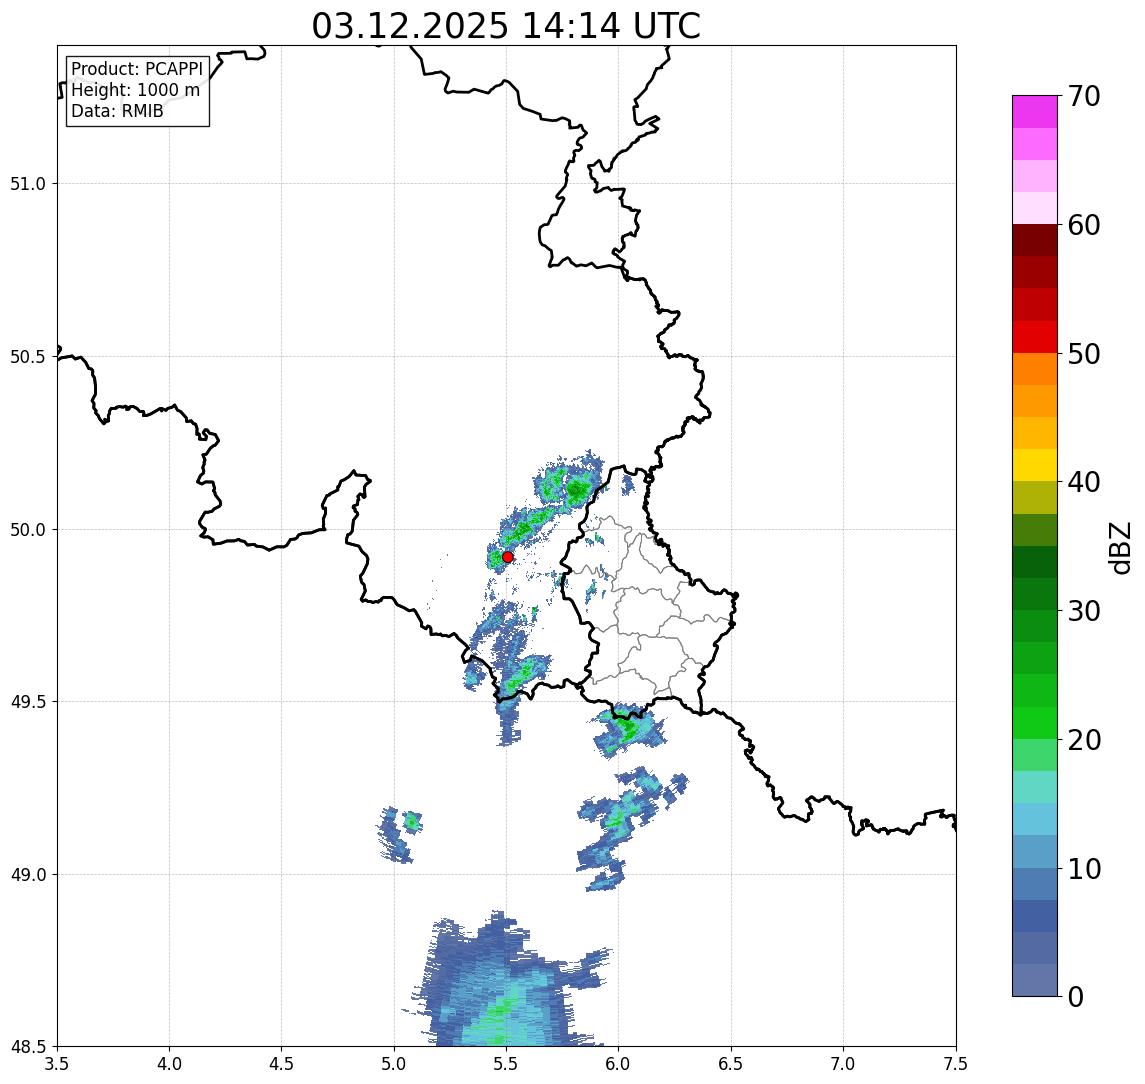The height and width of the screenshot is (1084, 1145).
Task: Click the Height: 1000 m label
Action: click(x=135, y=90)
